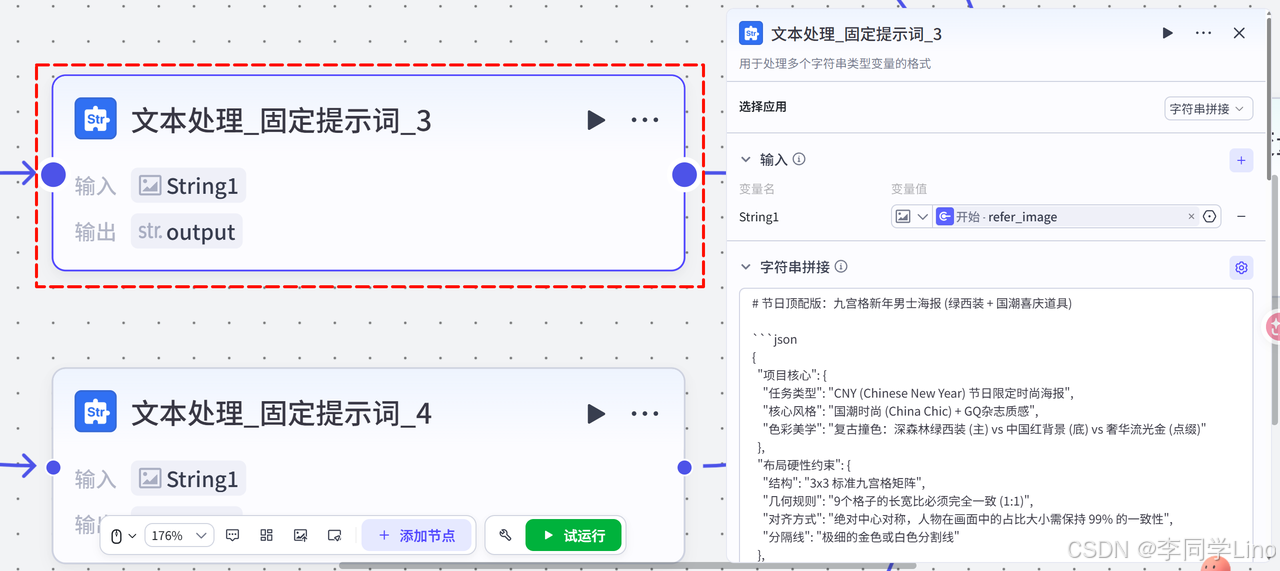Select String1 input tag in 文本处理_固定提示词_4 node
Viewport: 1280px width, 571px height.
coord(188,479)
